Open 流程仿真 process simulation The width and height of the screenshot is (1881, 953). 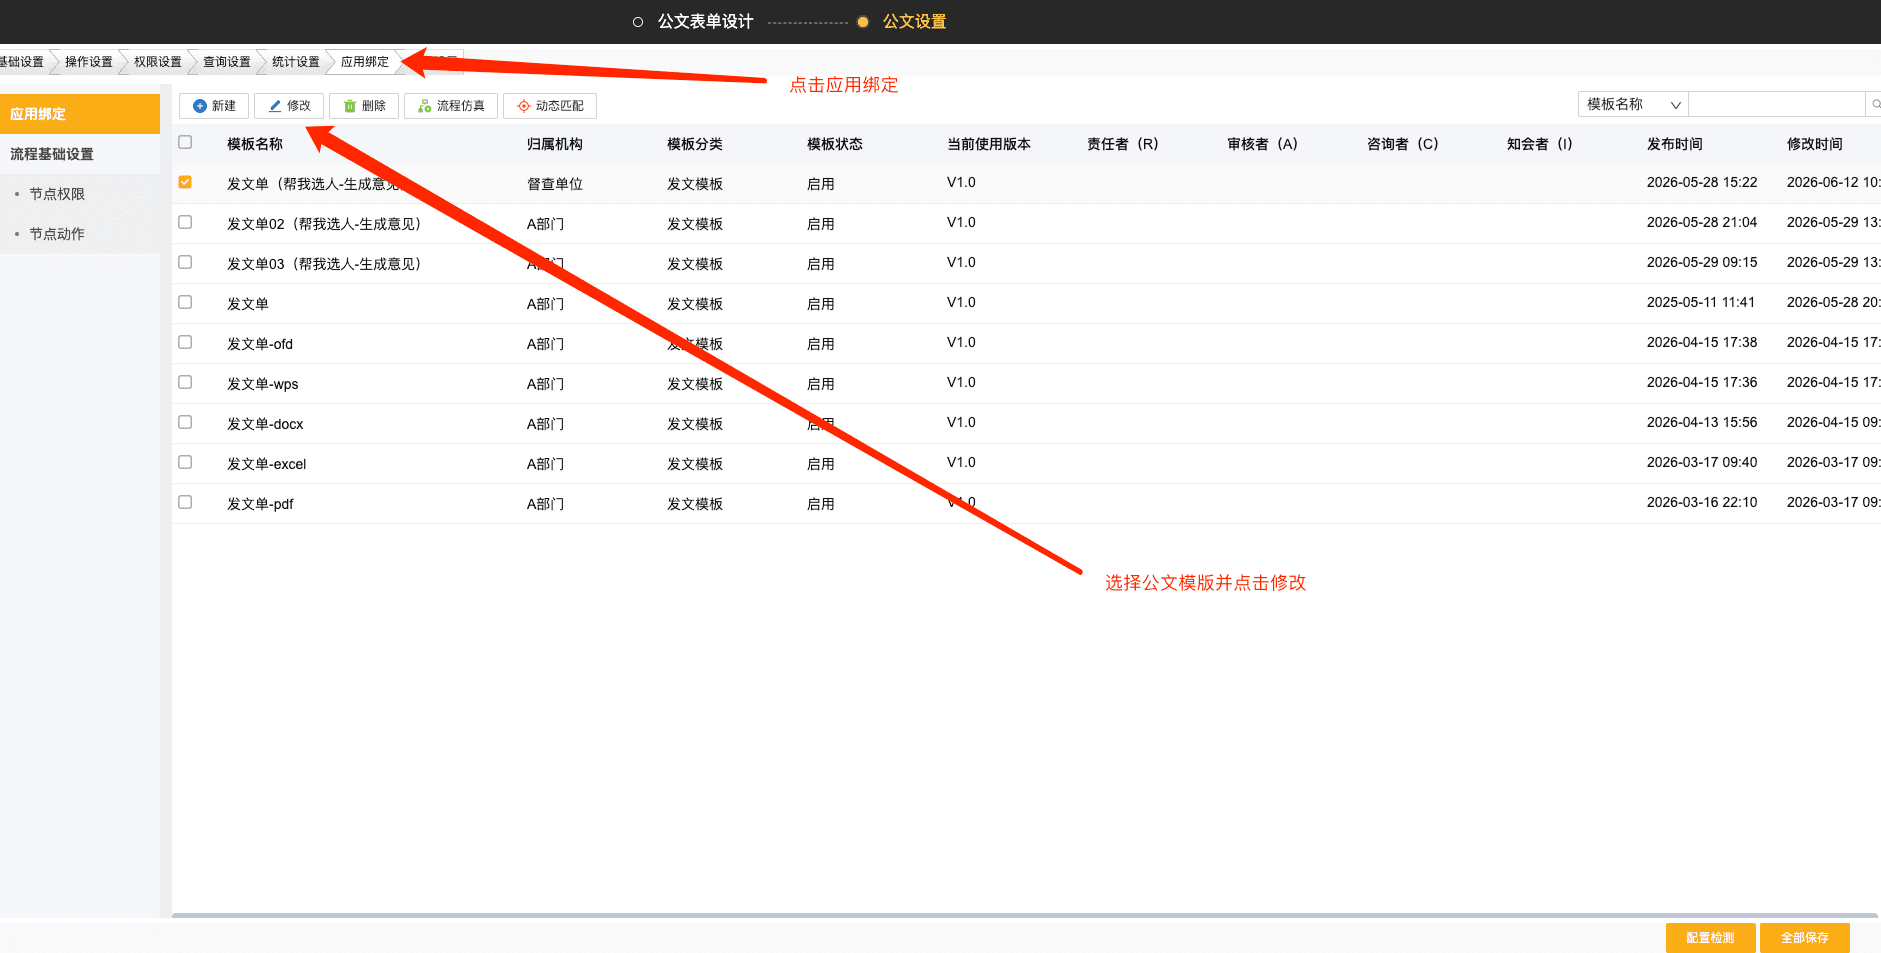(x=451, y=106)
